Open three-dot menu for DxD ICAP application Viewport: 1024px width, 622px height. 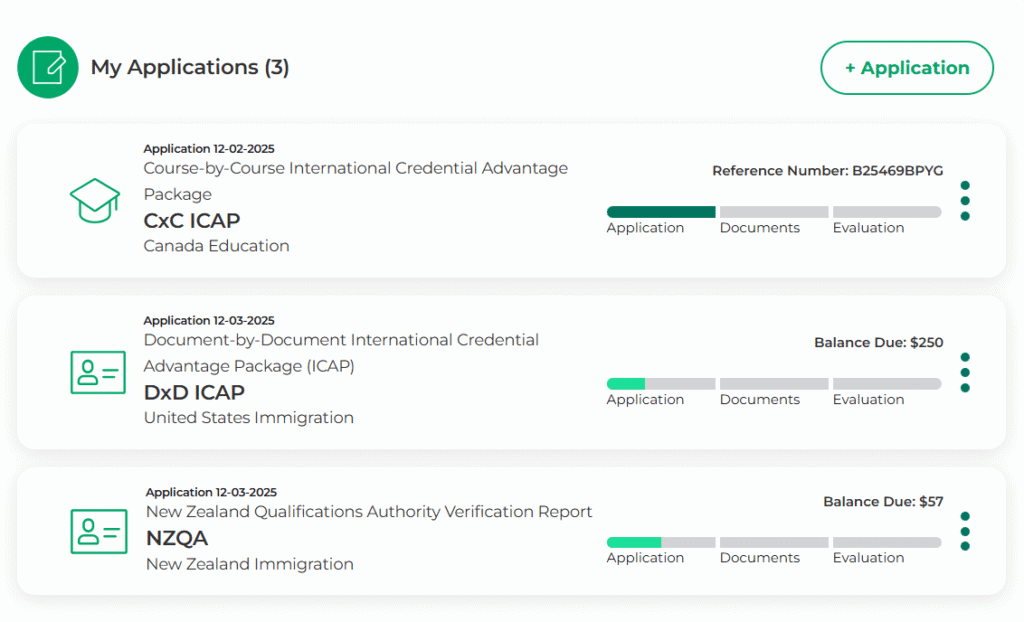[964, 373]
